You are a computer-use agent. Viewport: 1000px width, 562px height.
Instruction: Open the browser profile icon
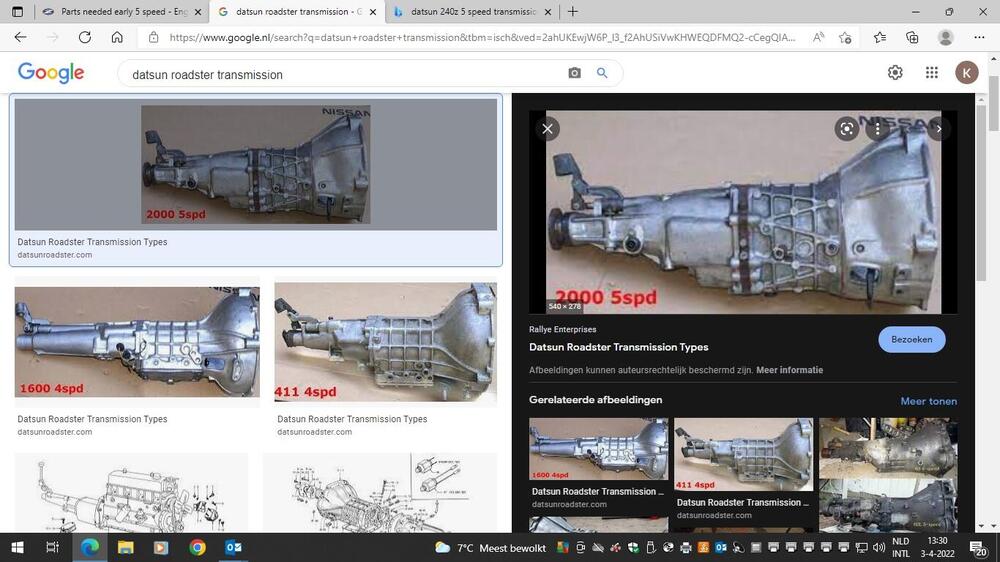pos(946,38)
